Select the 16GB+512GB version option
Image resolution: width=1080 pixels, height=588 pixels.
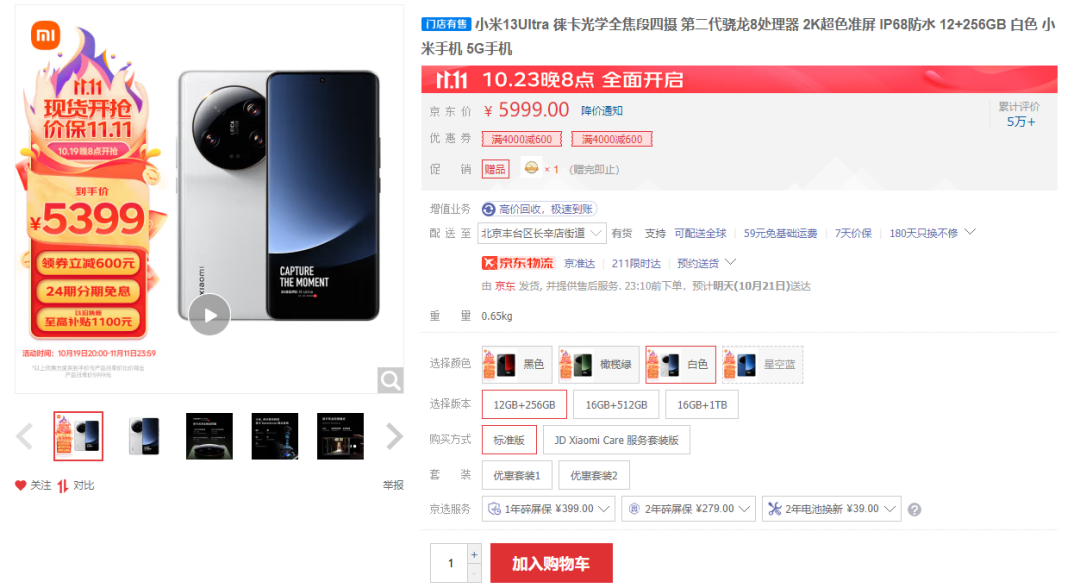click(616, 405)
